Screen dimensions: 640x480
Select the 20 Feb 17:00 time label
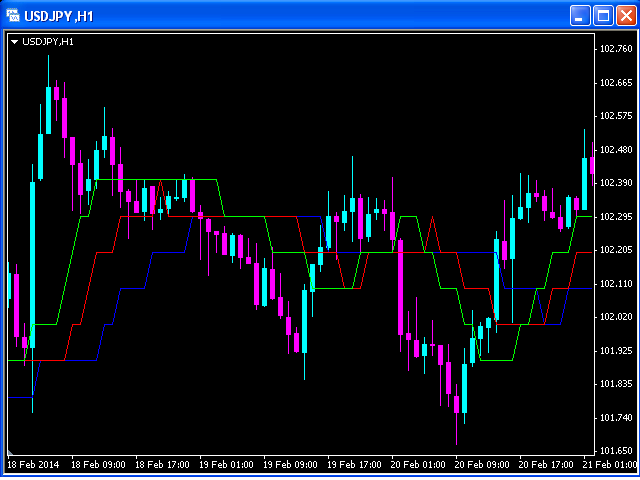pos(546,464)
